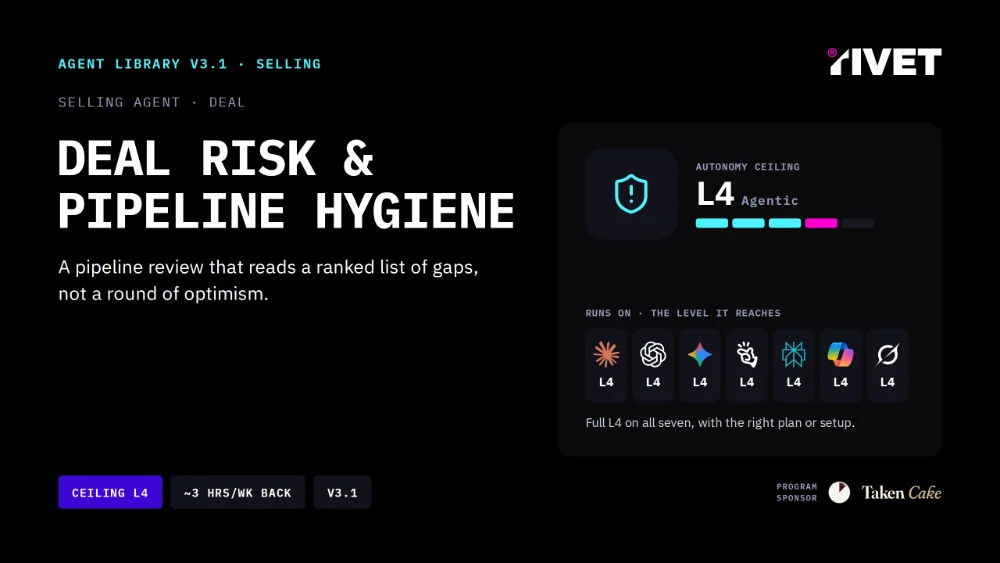Click the RIVET logo
The width and height of the screenshot is (1000, 563).
884,61
